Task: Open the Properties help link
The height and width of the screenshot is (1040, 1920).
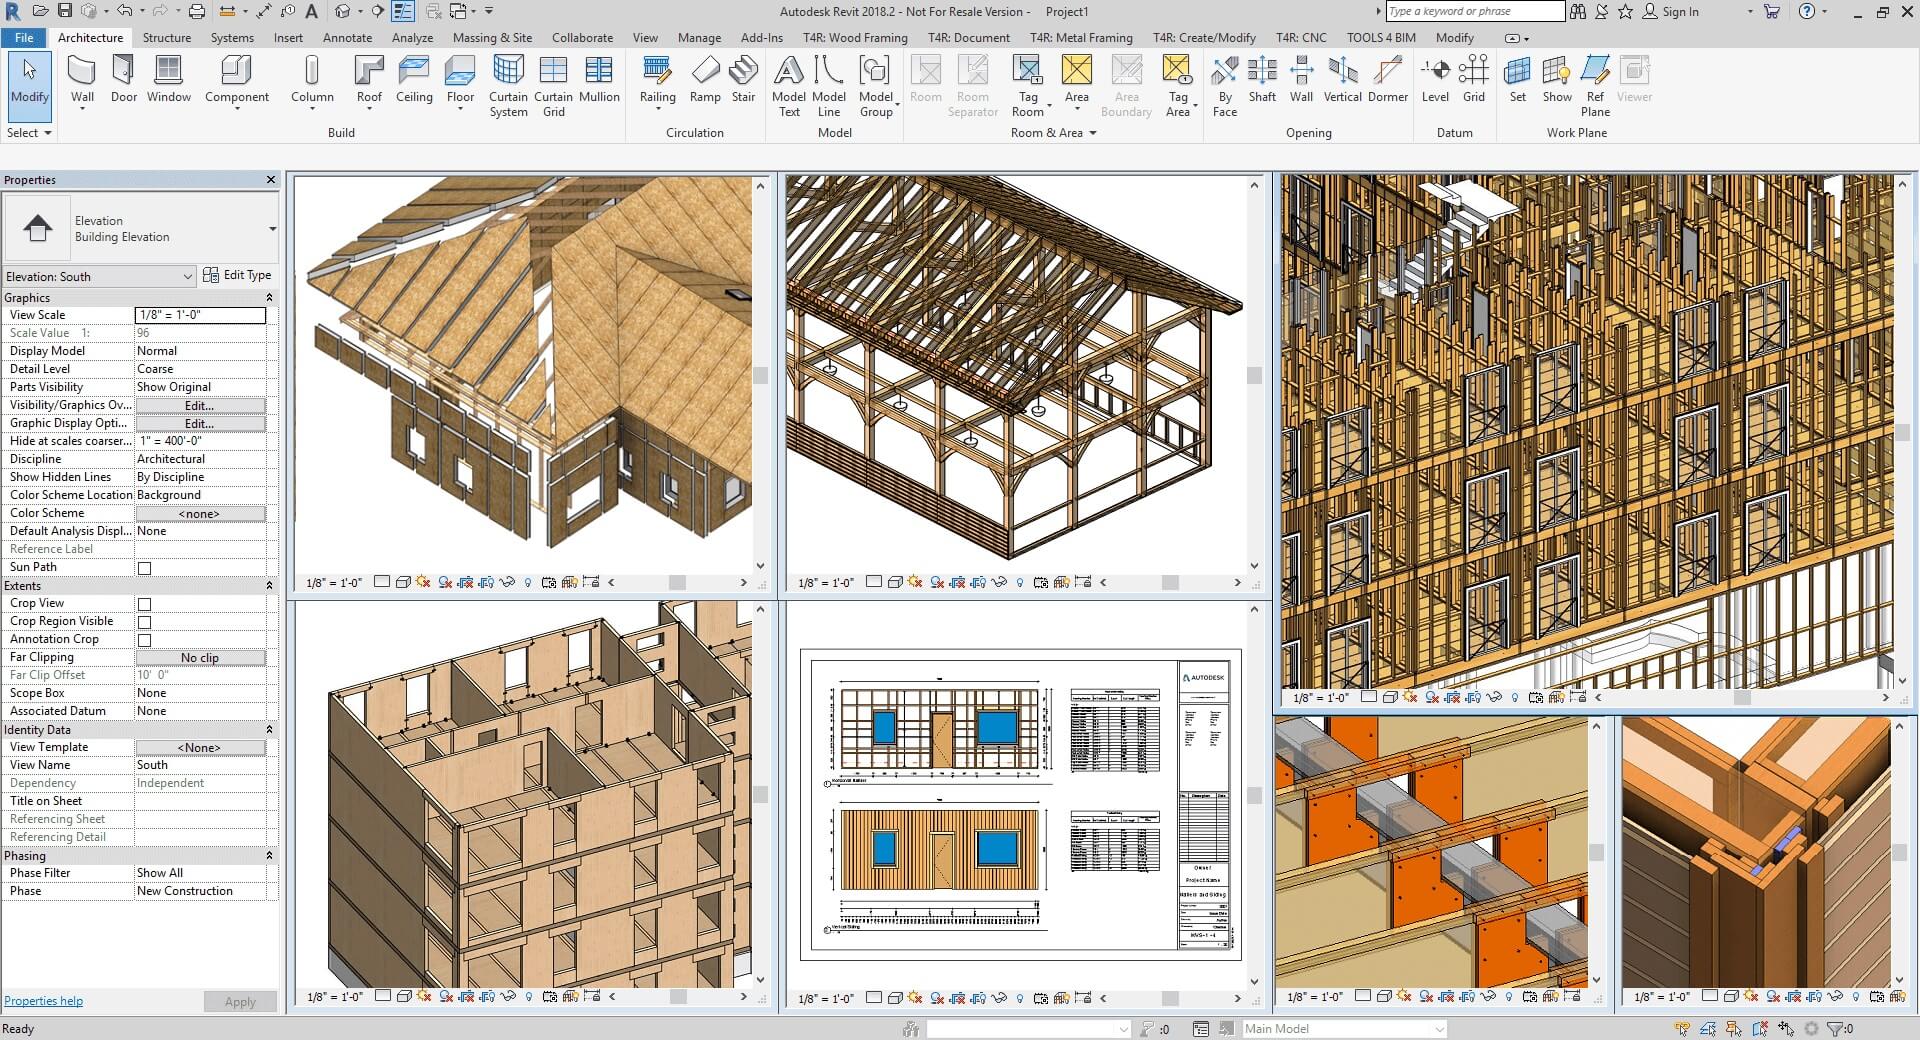Action: click(x=43, y=1001)
